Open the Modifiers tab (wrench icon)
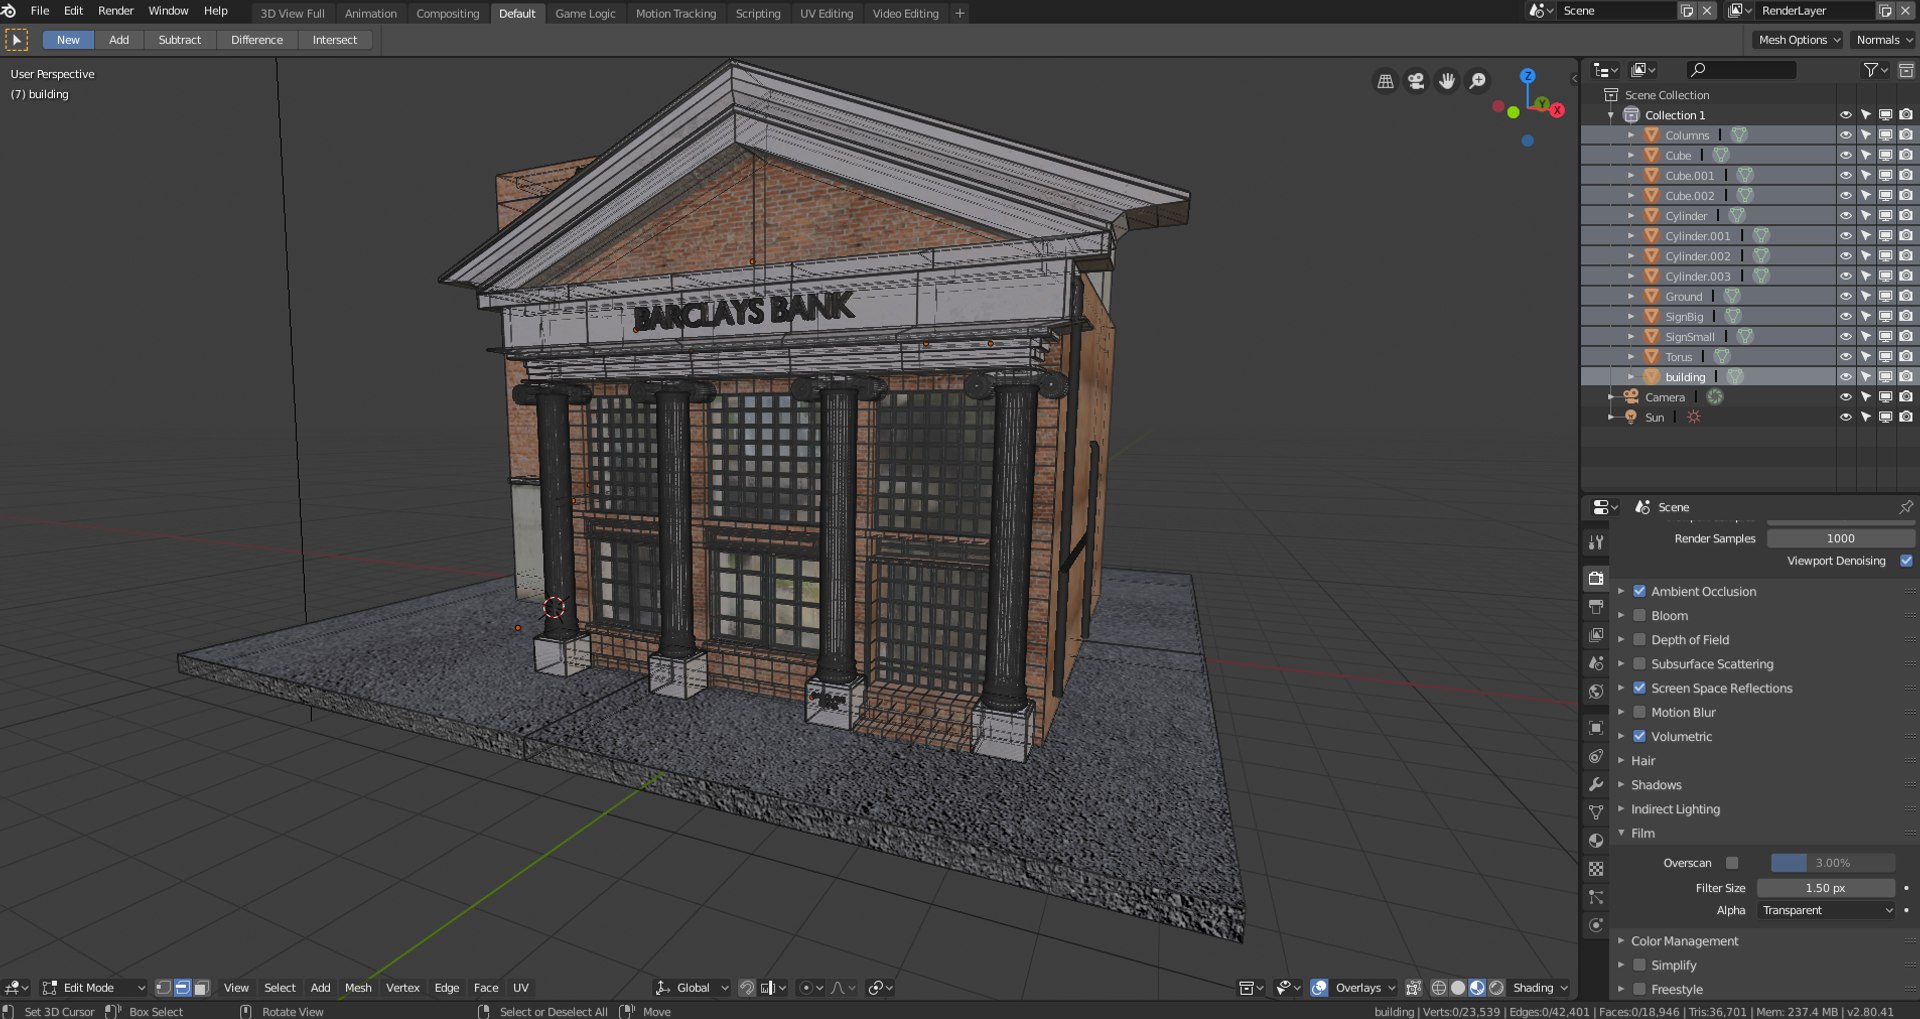 coord(1596,784)
